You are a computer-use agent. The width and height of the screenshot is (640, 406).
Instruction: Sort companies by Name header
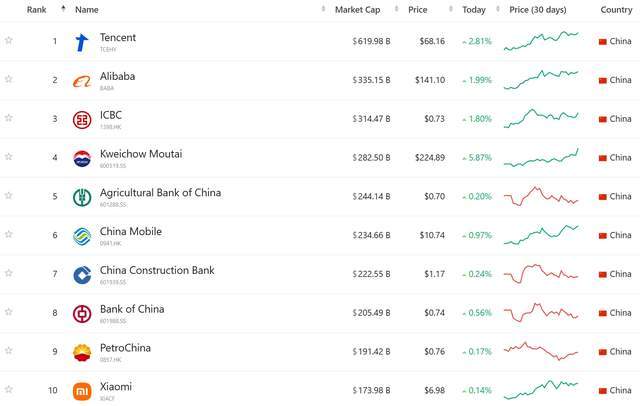[x=87, y=10]
